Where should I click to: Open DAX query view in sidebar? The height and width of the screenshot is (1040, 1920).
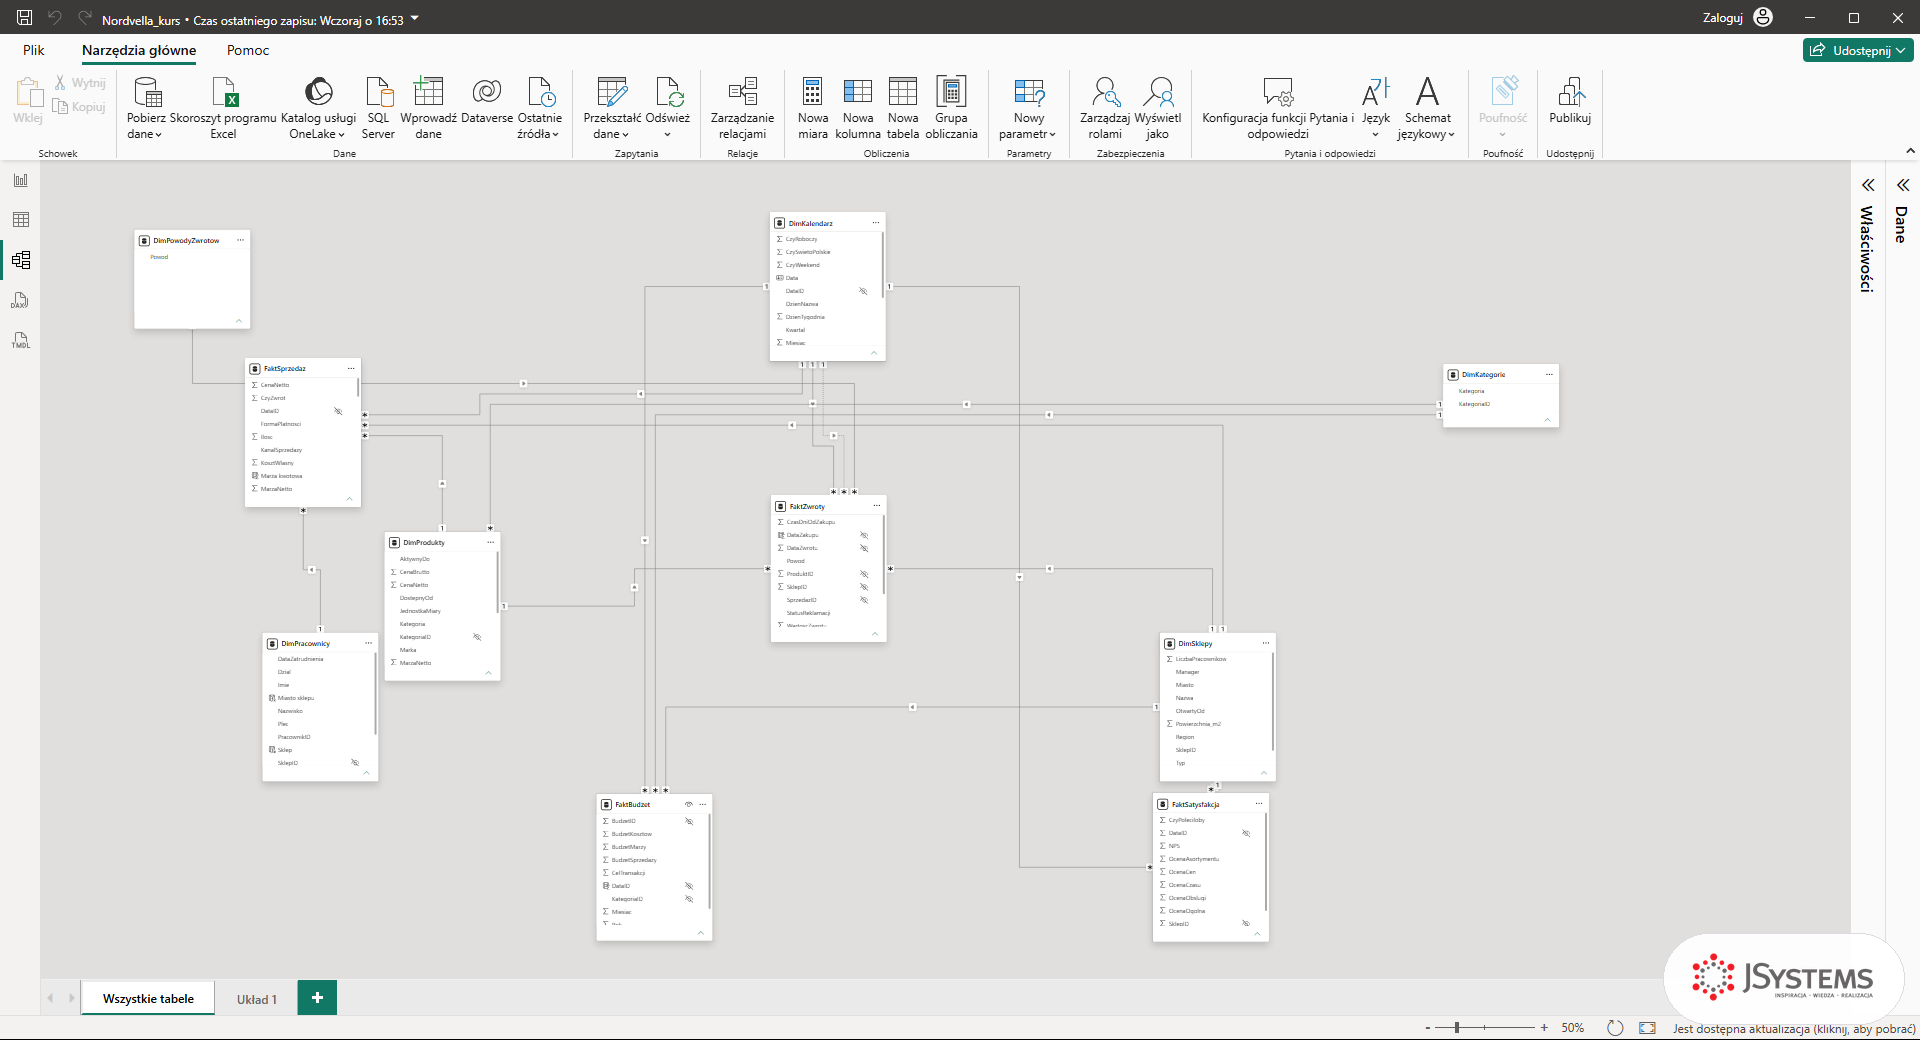[21, 300]
